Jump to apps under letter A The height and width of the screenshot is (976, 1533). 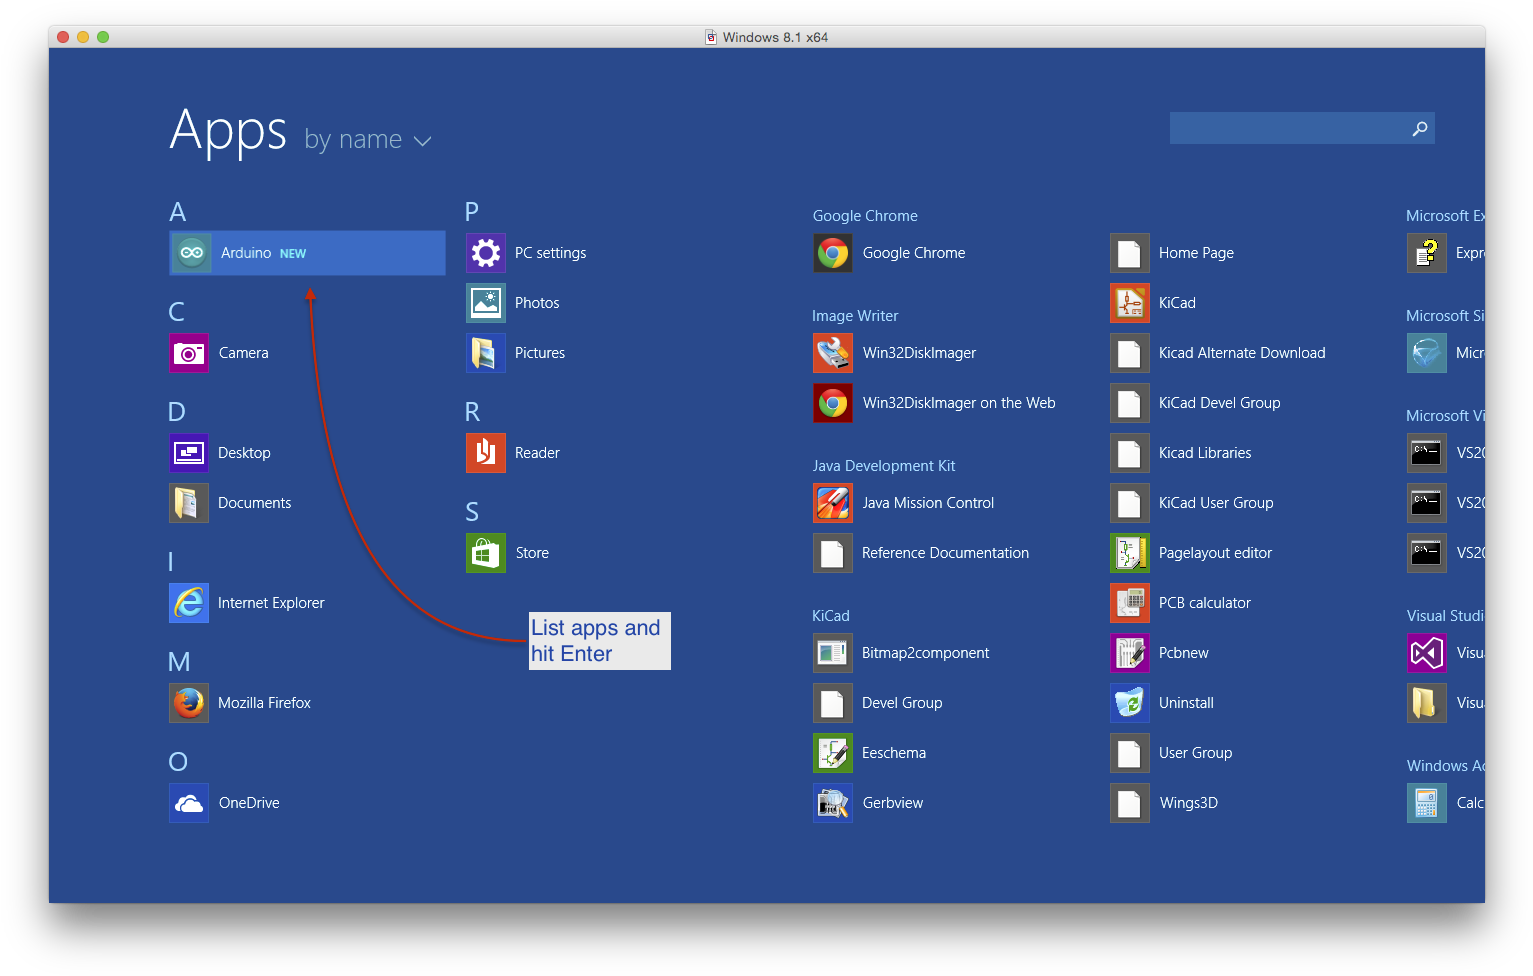tap(178, 212)
